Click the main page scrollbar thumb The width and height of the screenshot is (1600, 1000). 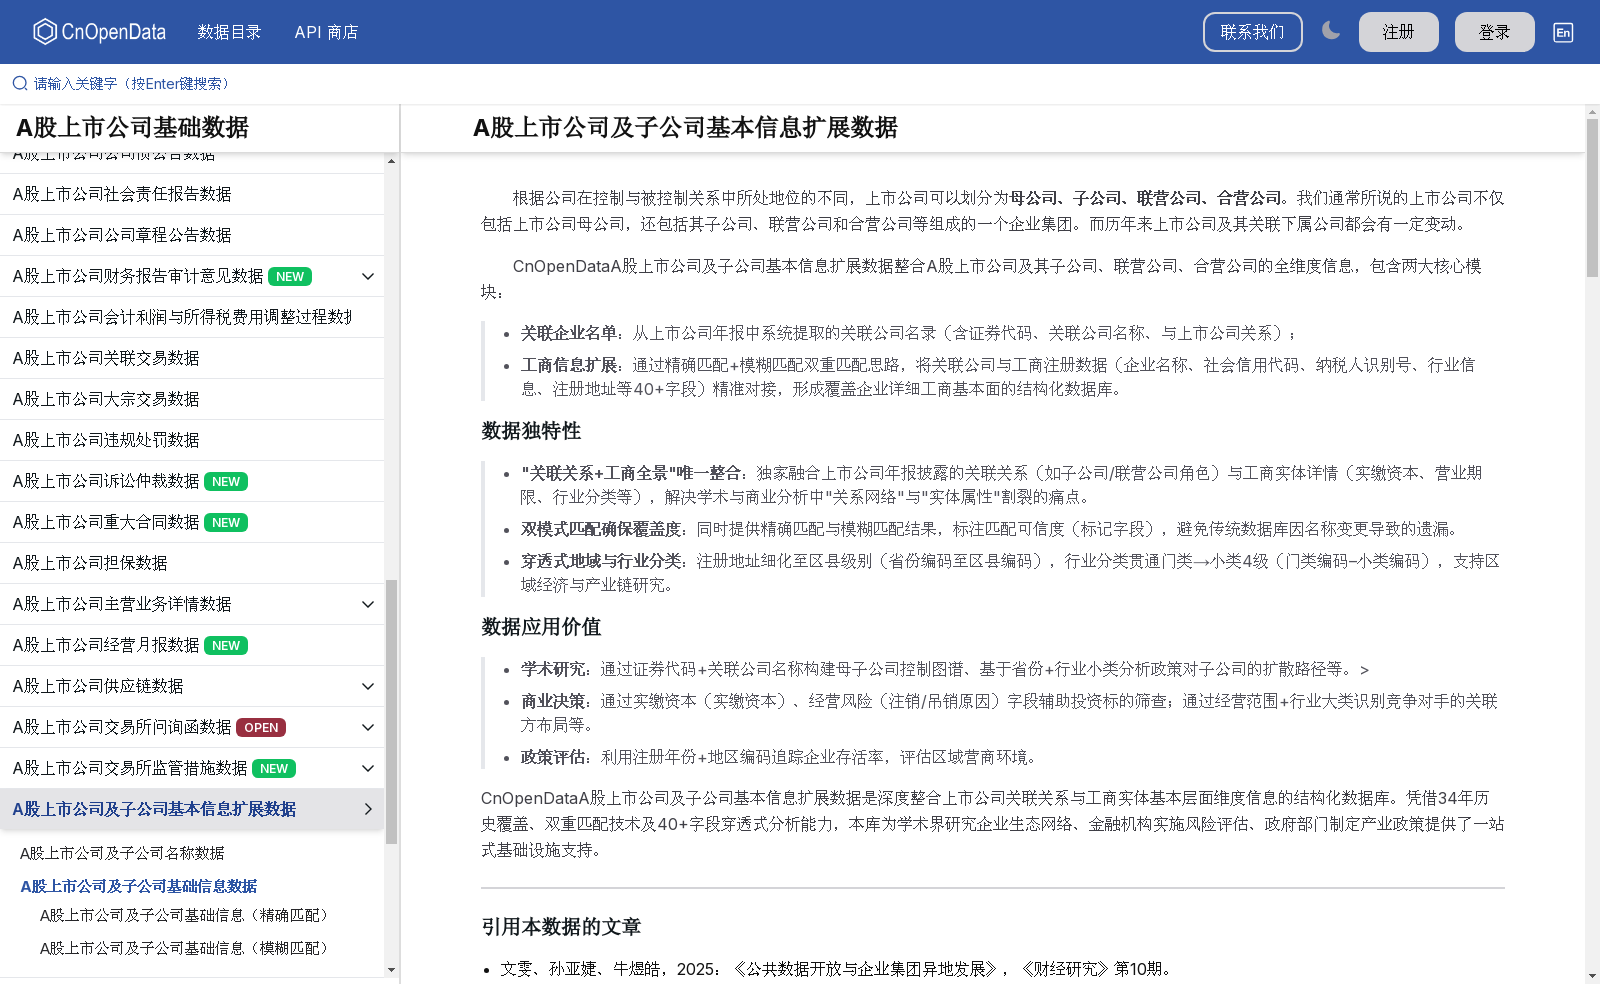pos(1592,197)
